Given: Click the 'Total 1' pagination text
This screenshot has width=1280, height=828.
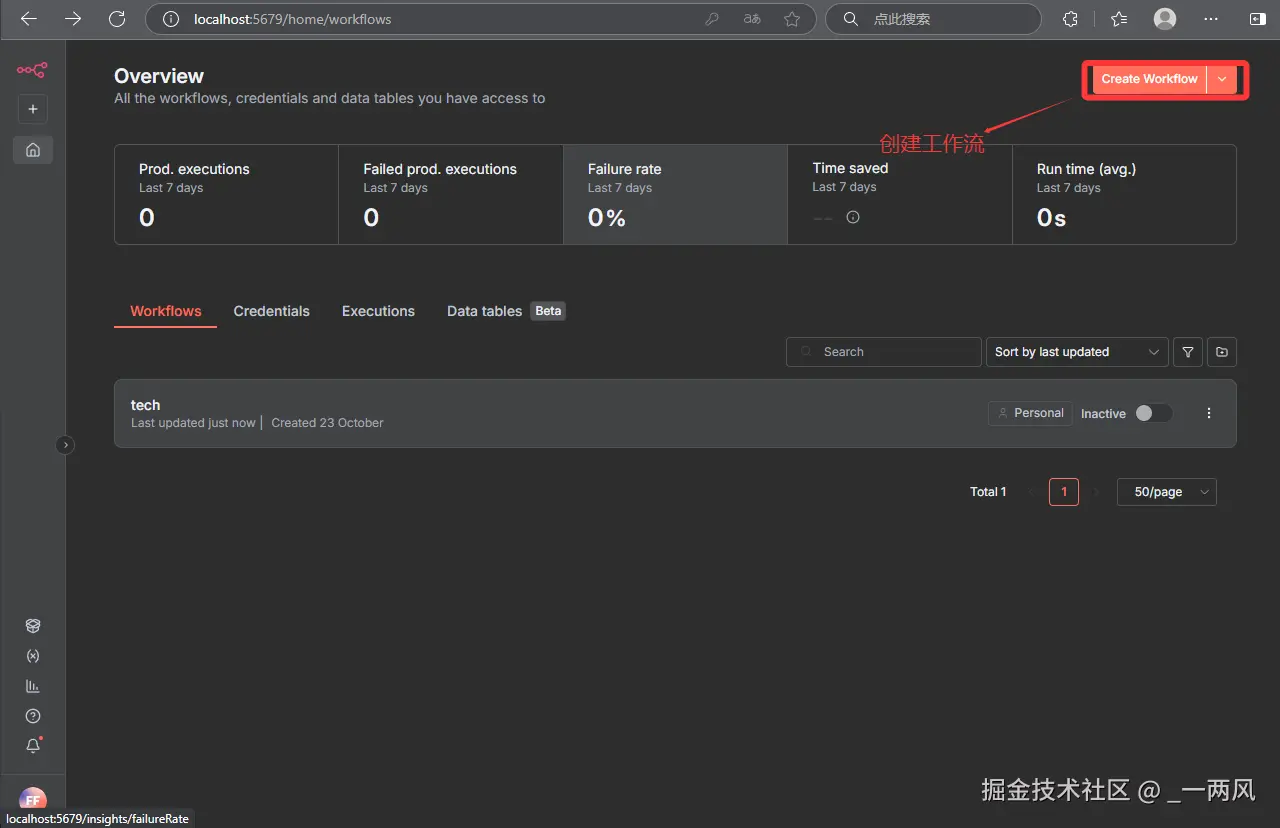Looking at the screenshot, I should click(x=988, y=492).
